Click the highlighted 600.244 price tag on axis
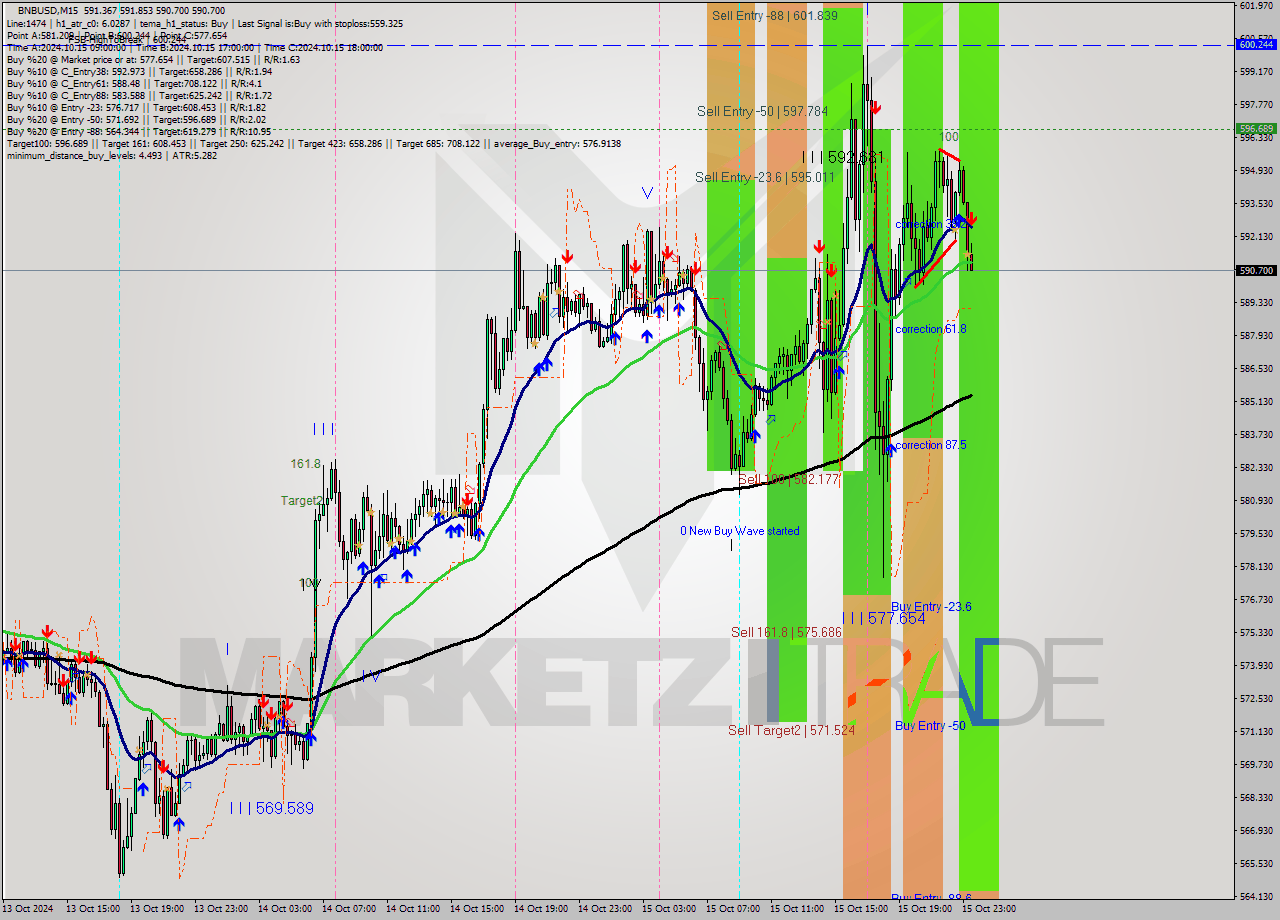This screenshot has width=1280, height=920. click(1256, 44)
